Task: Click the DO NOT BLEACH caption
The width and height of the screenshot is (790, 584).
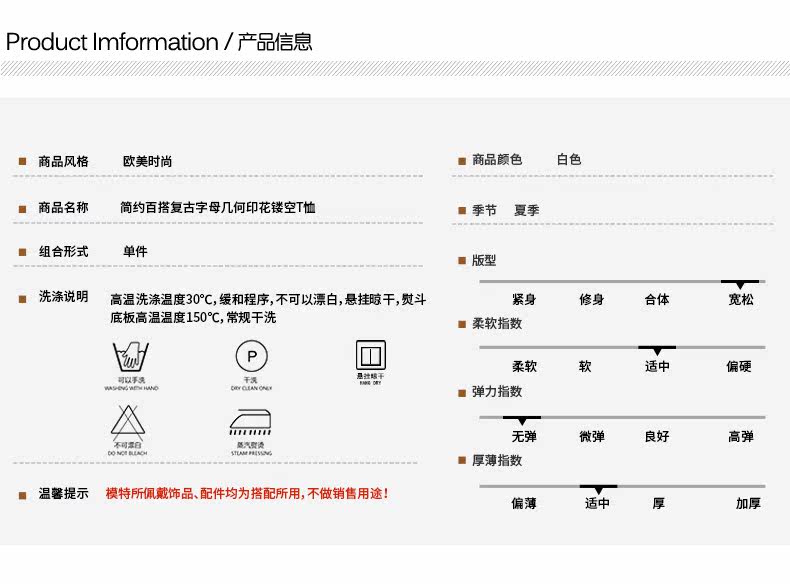Action: 127,453
